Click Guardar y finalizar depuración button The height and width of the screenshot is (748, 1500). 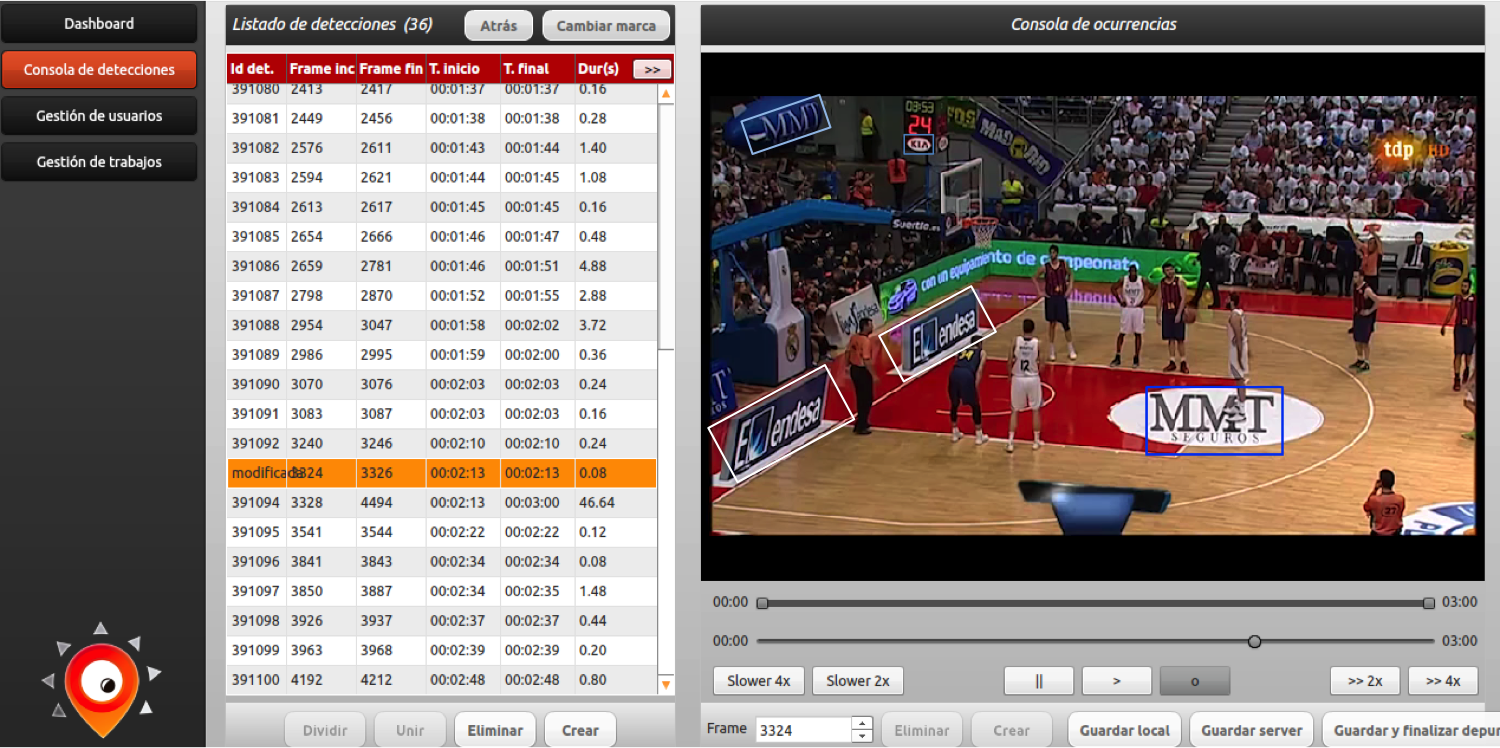[1411, 730]
